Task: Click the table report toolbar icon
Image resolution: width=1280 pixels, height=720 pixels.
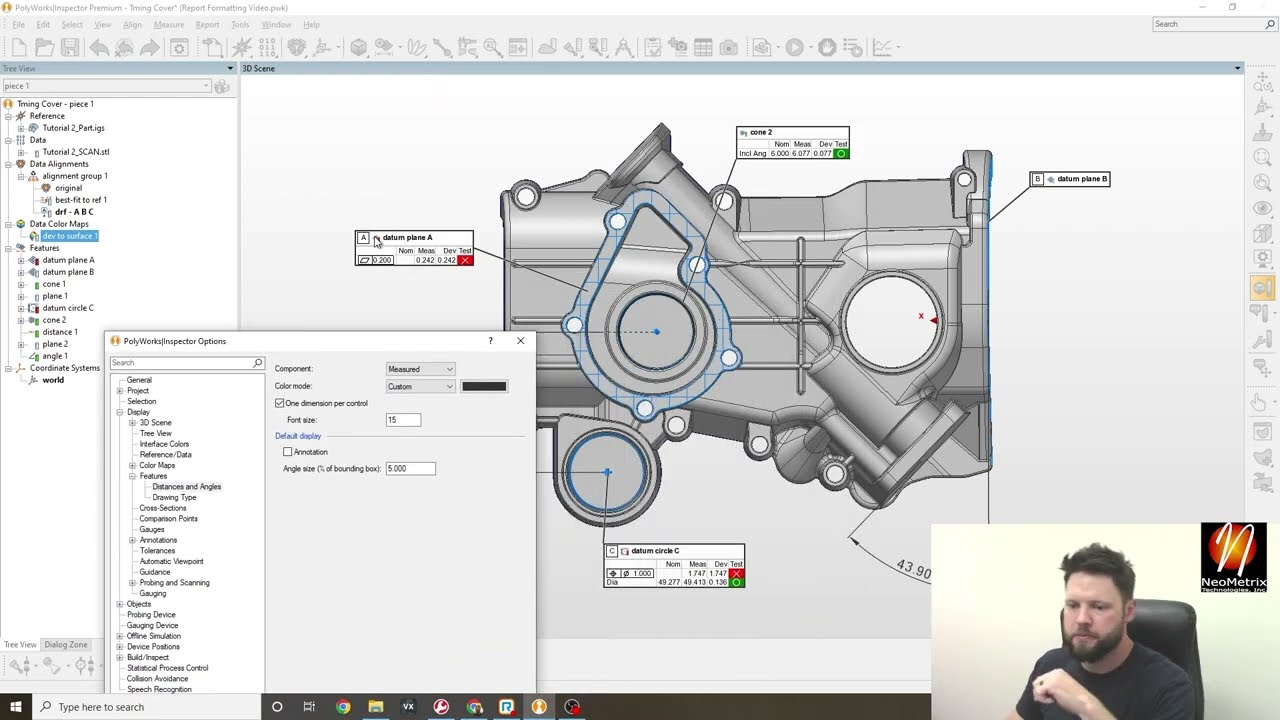Action: [x=703, y=47]
